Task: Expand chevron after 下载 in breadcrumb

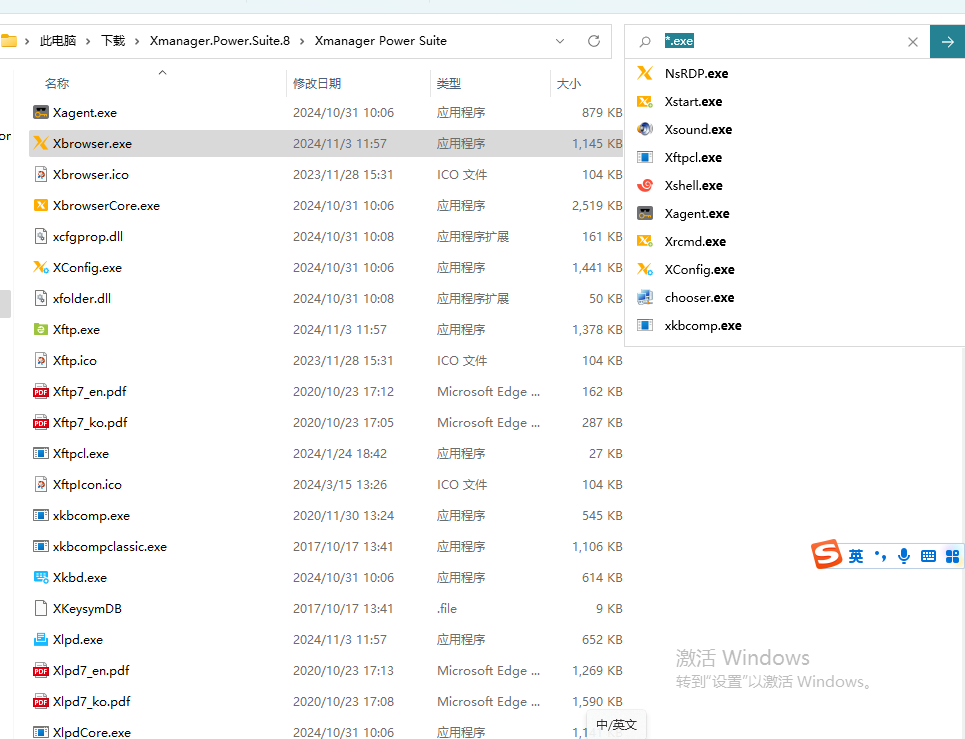Action: click(x=137, y=41)
